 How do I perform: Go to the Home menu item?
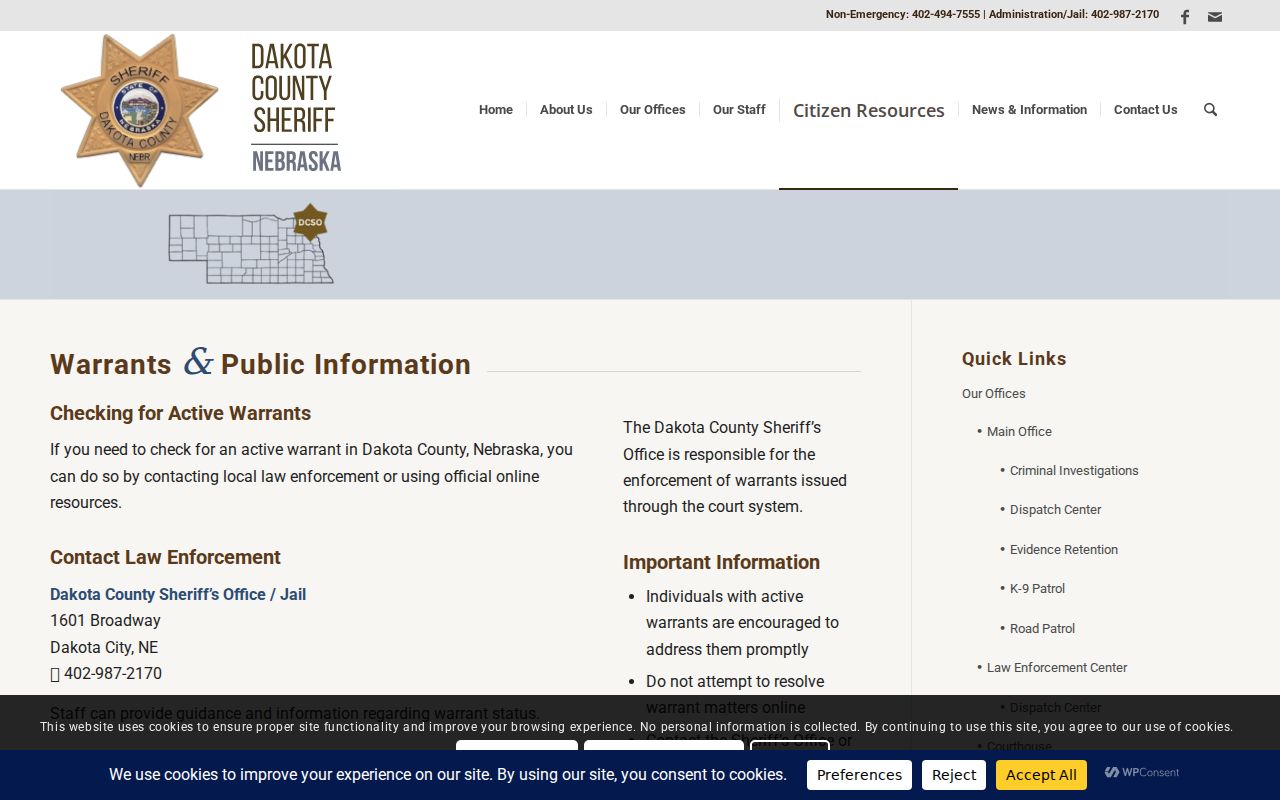click(x=496, y=110)
